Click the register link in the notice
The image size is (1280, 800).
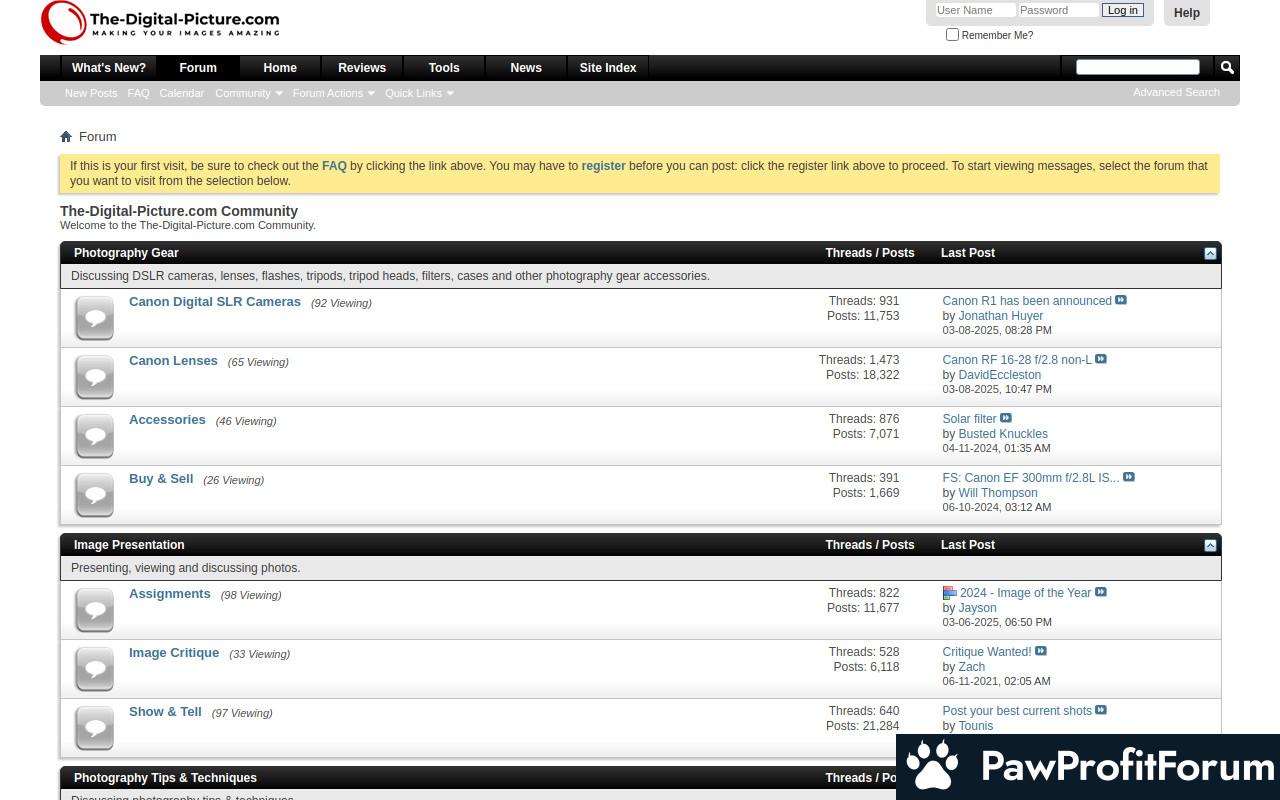pos(604,166)
